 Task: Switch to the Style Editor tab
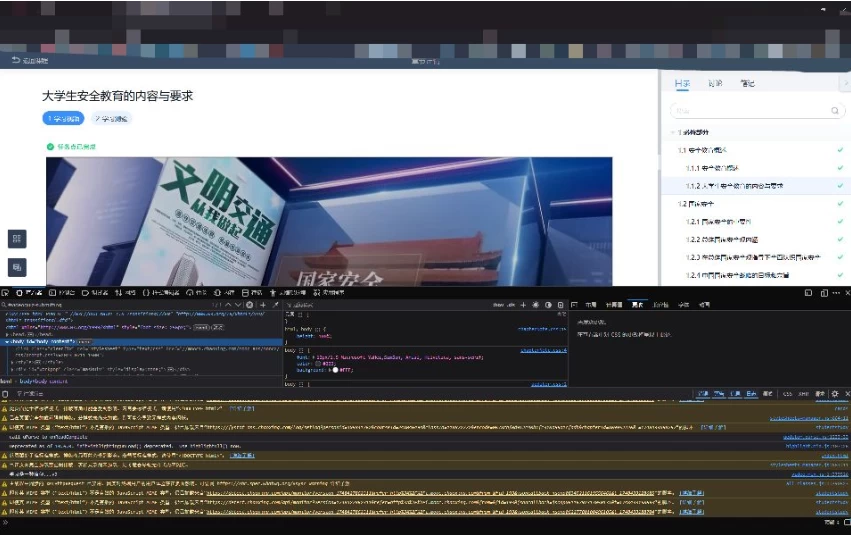tap(161, 292)
